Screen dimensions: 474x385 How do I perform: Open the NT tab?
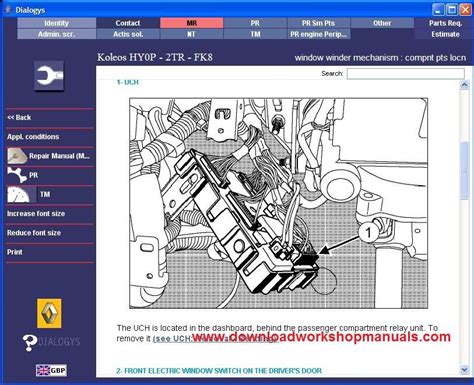(192, 34)
